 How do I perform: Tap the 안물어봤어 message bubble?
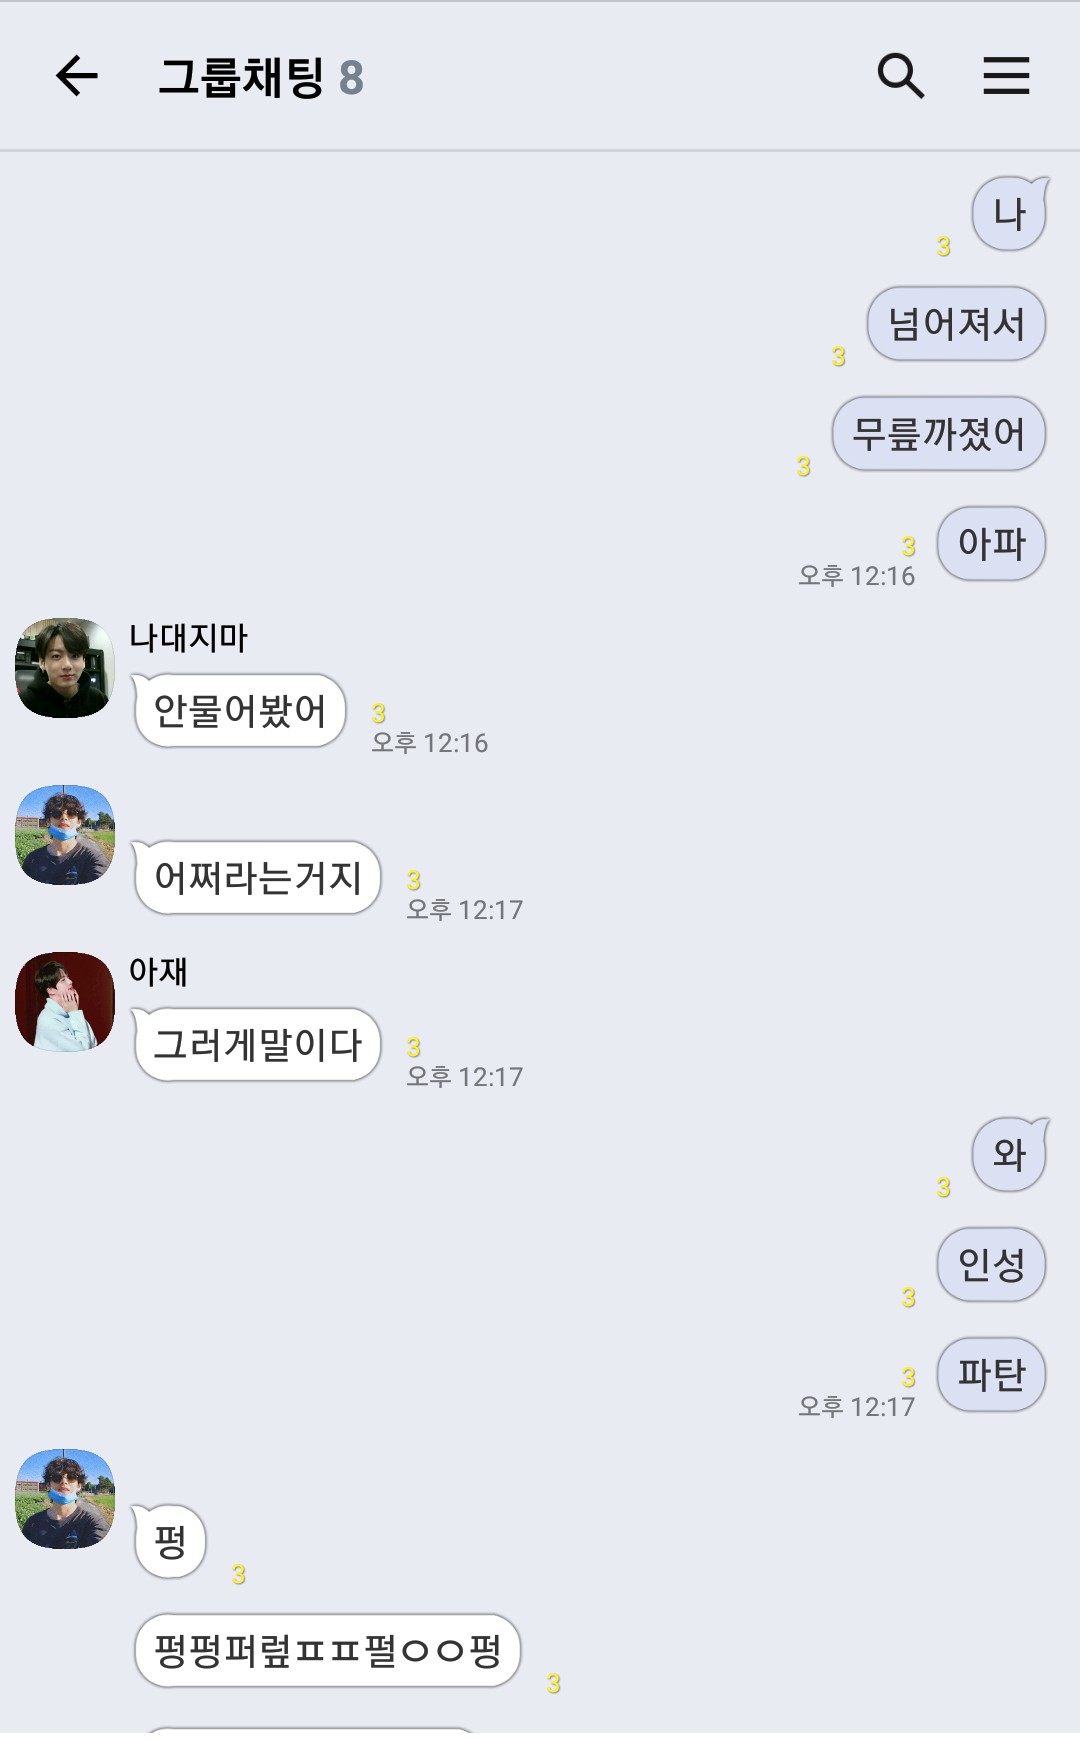(239, 711)
